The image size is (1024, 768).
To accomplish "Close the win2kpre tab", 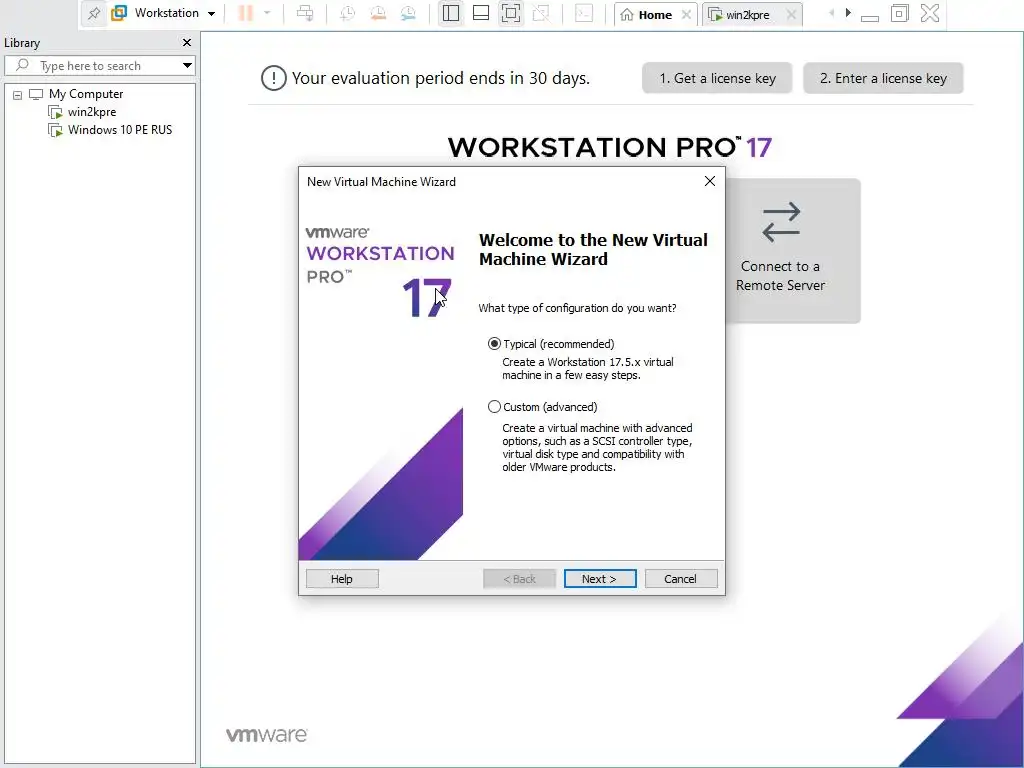I will (791, 14).
